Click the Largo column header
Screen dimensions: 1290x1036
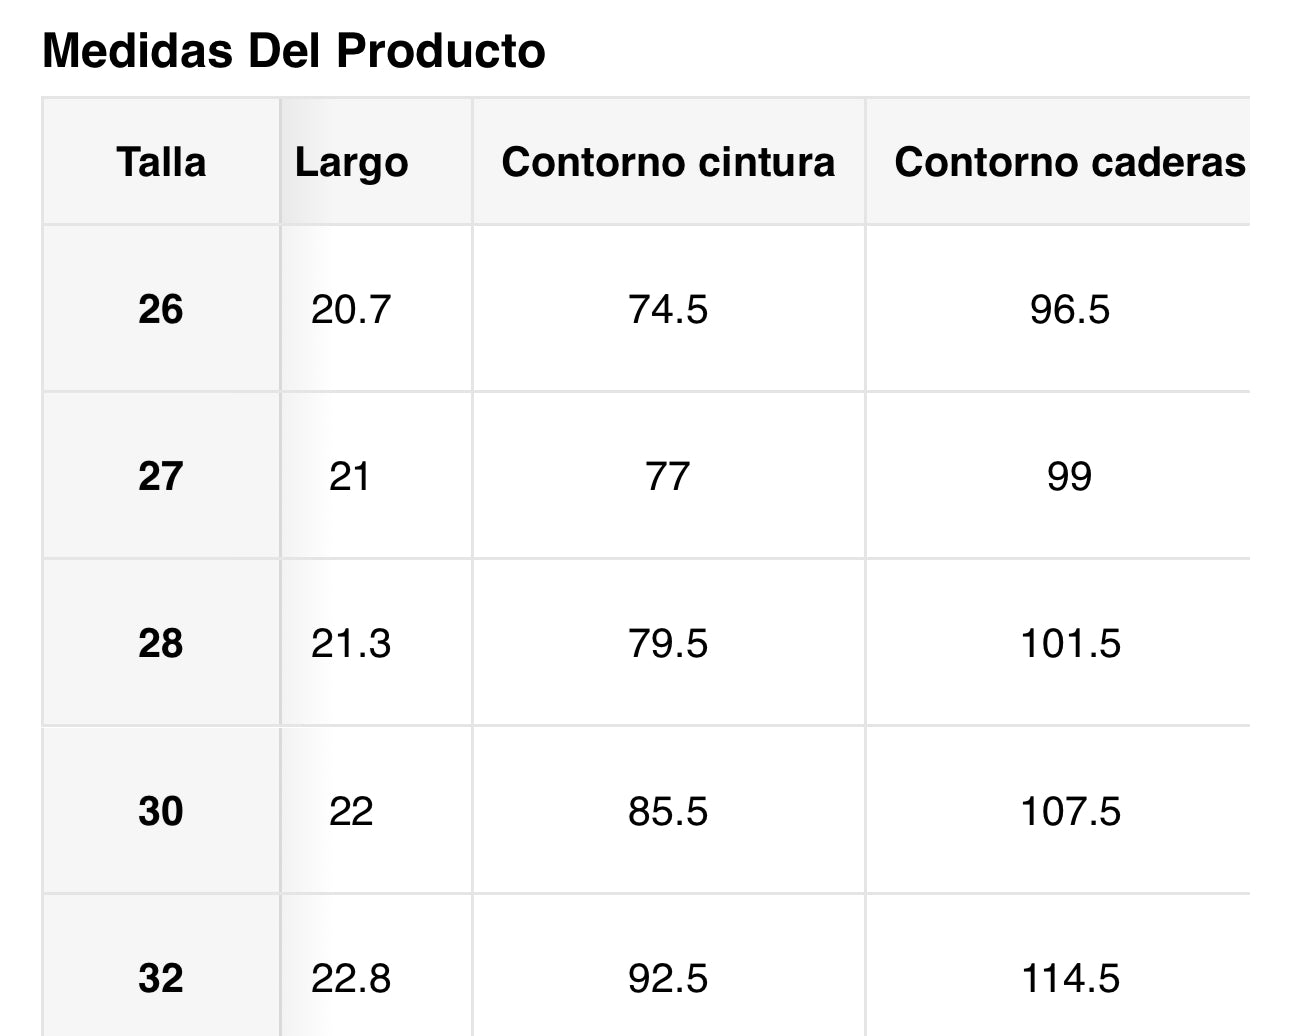[351, 163]
